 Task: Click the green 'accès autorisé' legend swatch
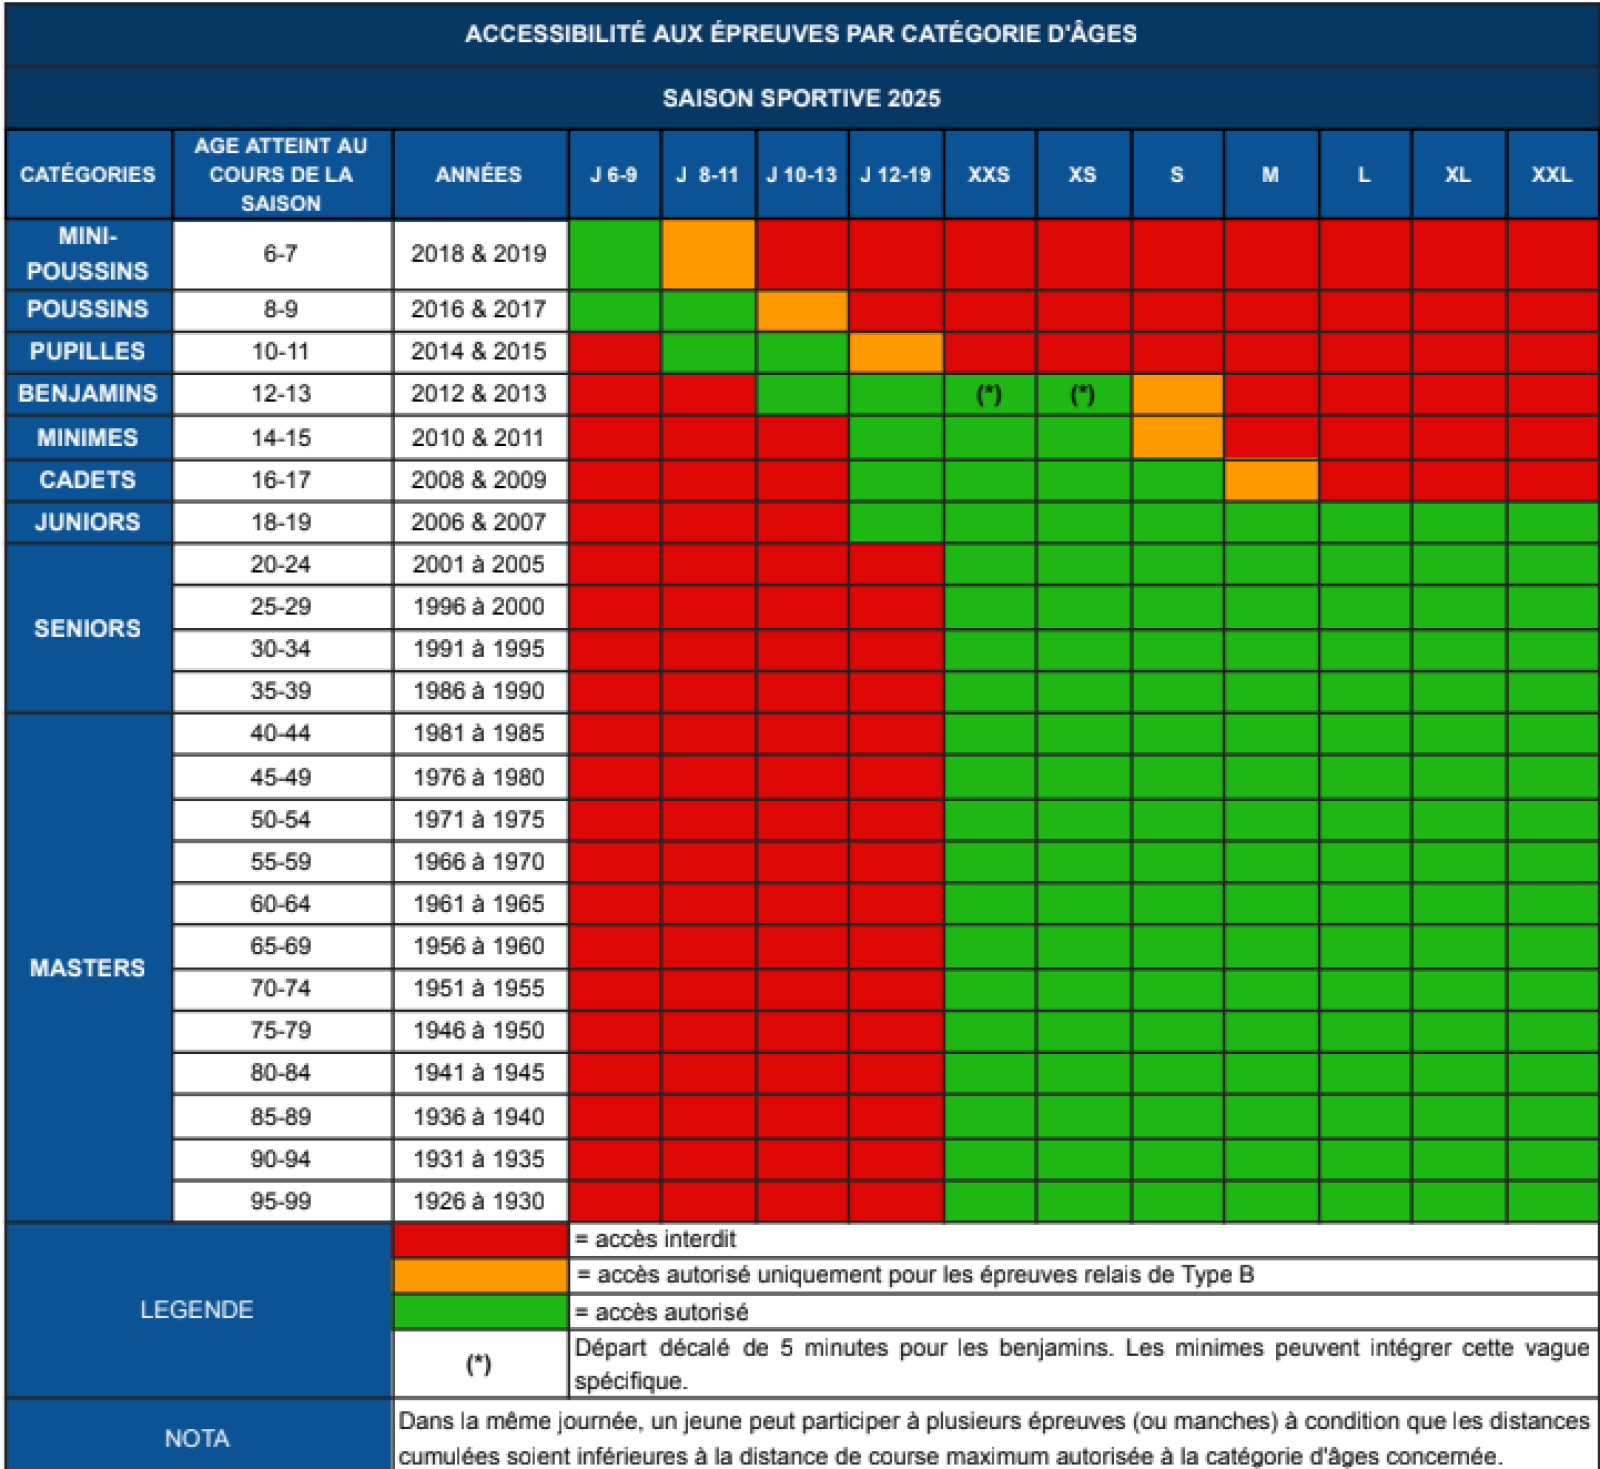click(x=480, y=1311)
